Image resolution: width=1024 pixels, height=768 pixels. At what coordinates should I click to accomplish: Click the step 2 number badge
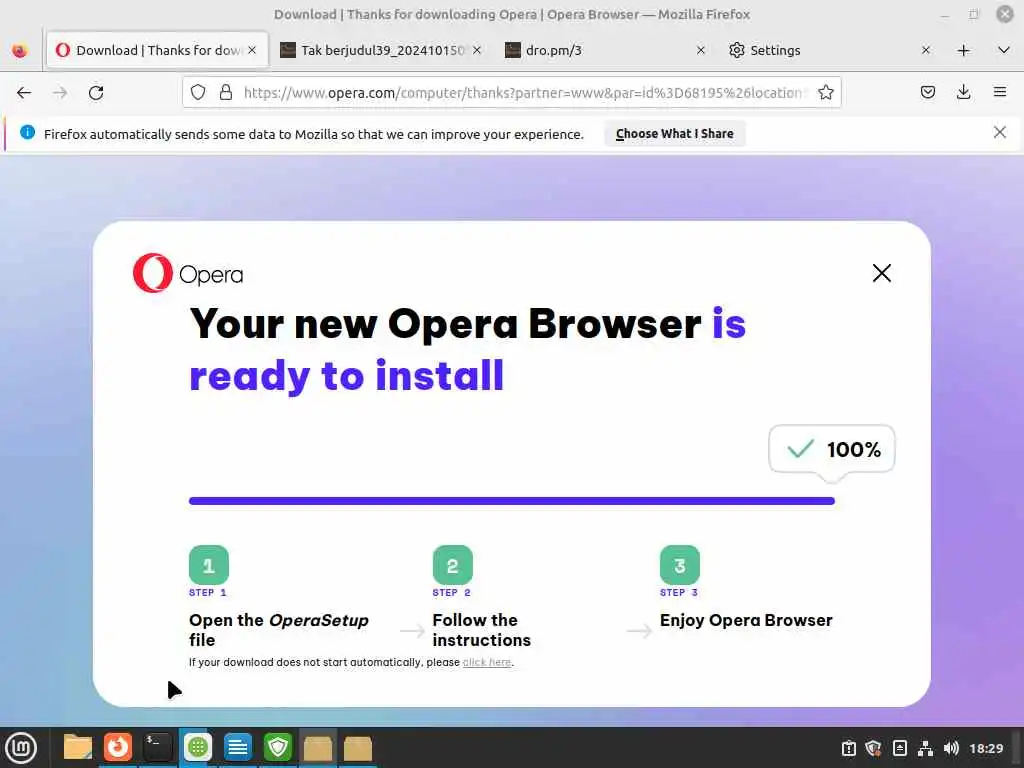[x=453, y=565]
